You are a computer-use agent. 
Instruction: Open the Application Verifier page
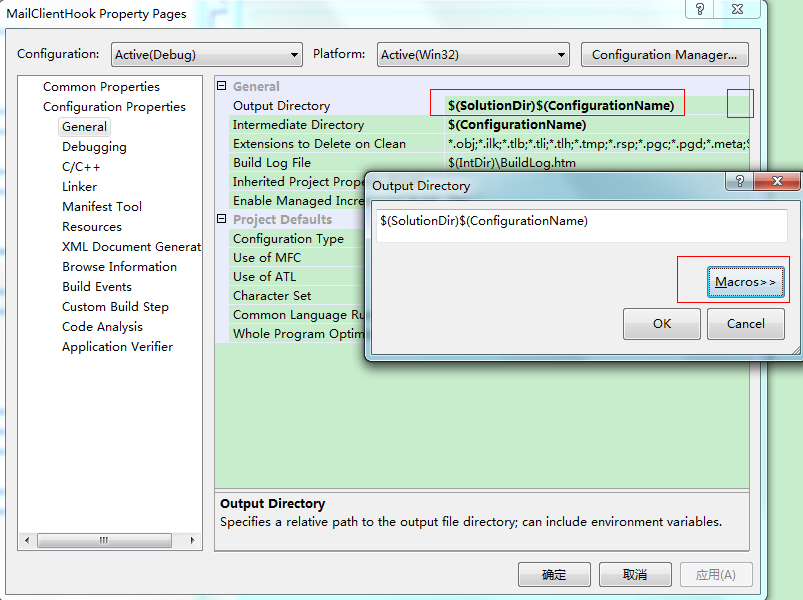117,347
